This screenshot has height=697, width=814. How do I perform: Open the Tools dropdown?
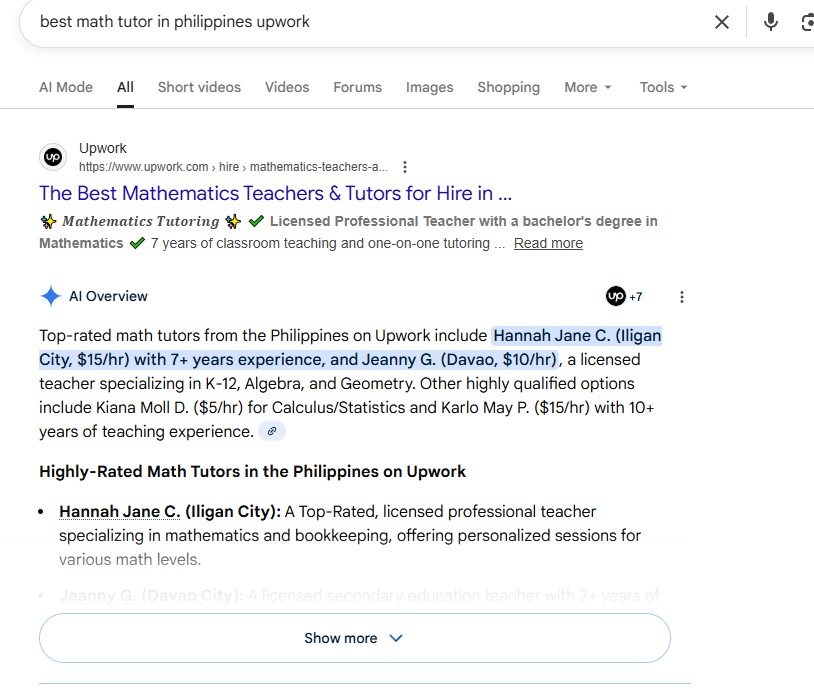[x=663, y=87]
